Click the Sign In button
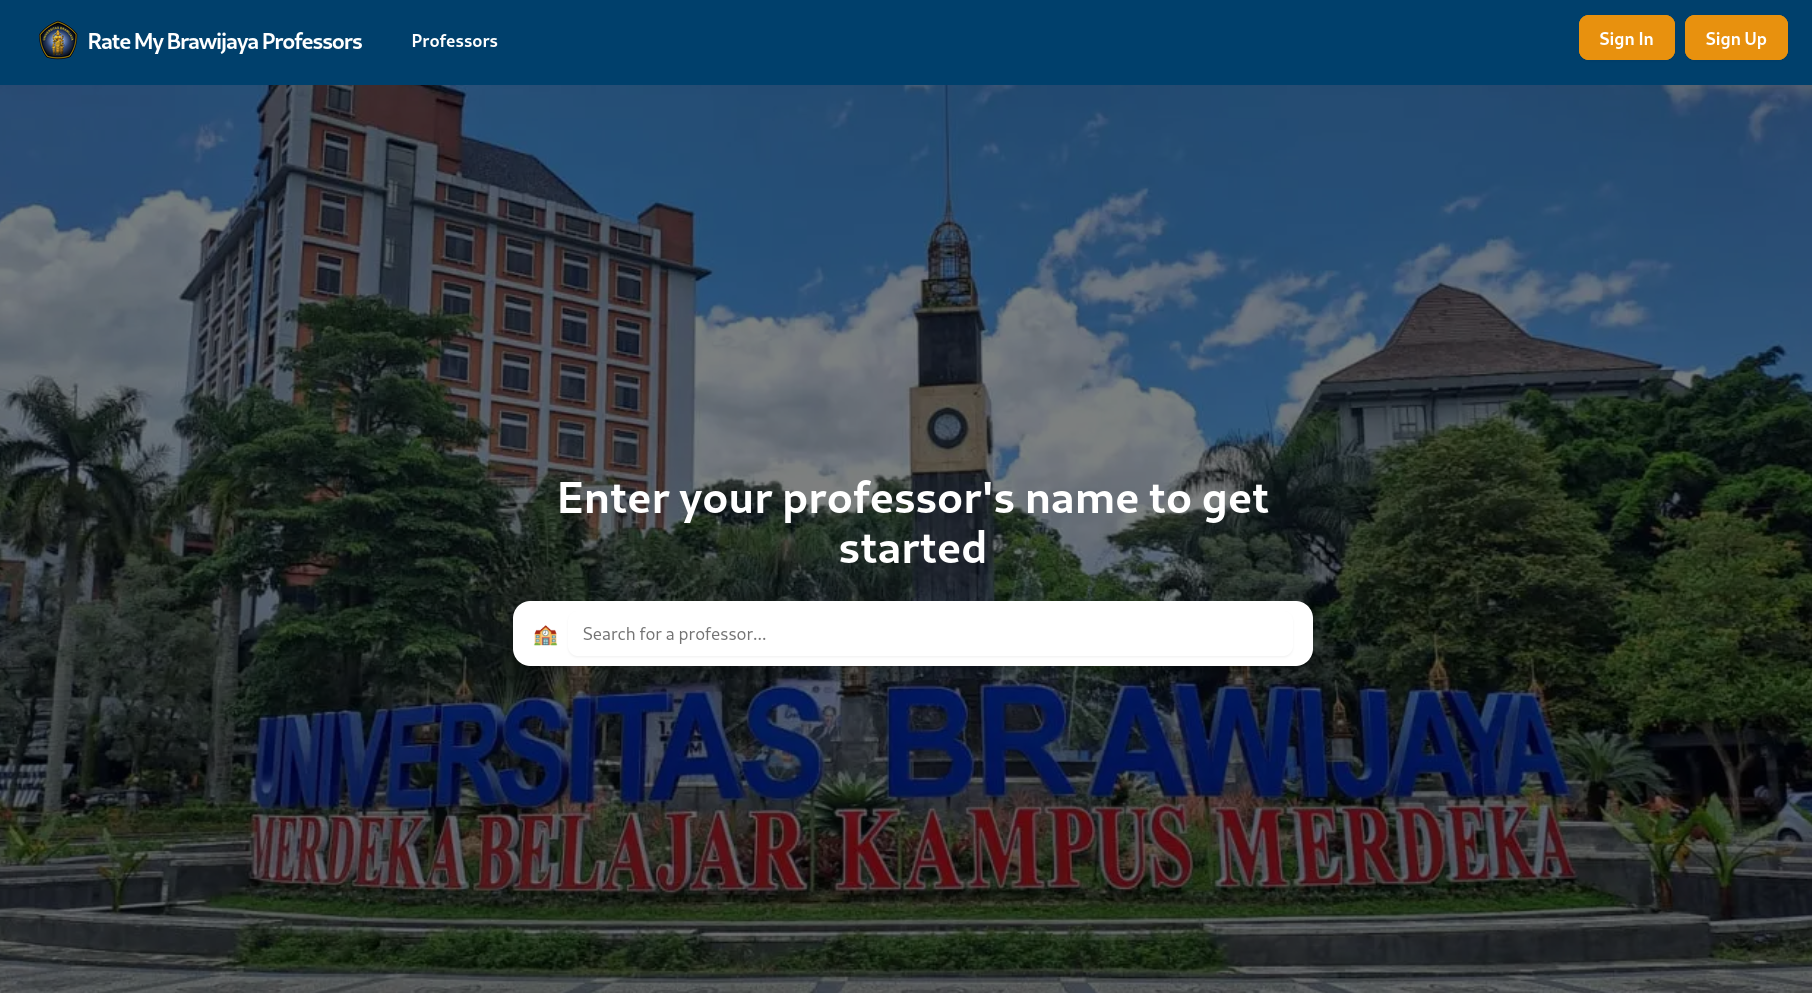Image resolution: width=1812 pixels, height=993 pixels. 1626,38
